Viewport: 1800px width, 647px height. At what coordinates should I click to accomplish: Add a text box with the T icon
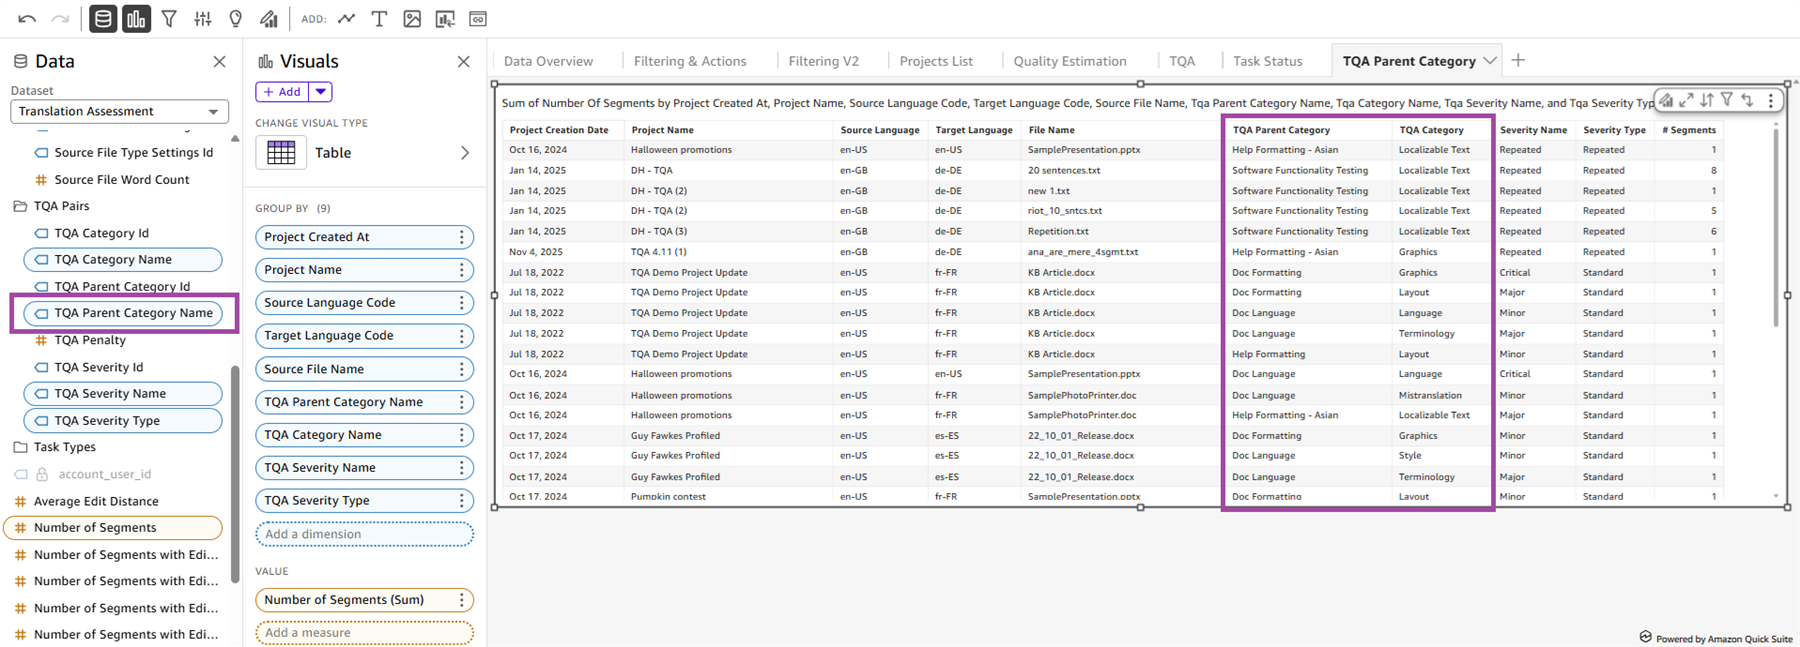[x=379, y=19]
